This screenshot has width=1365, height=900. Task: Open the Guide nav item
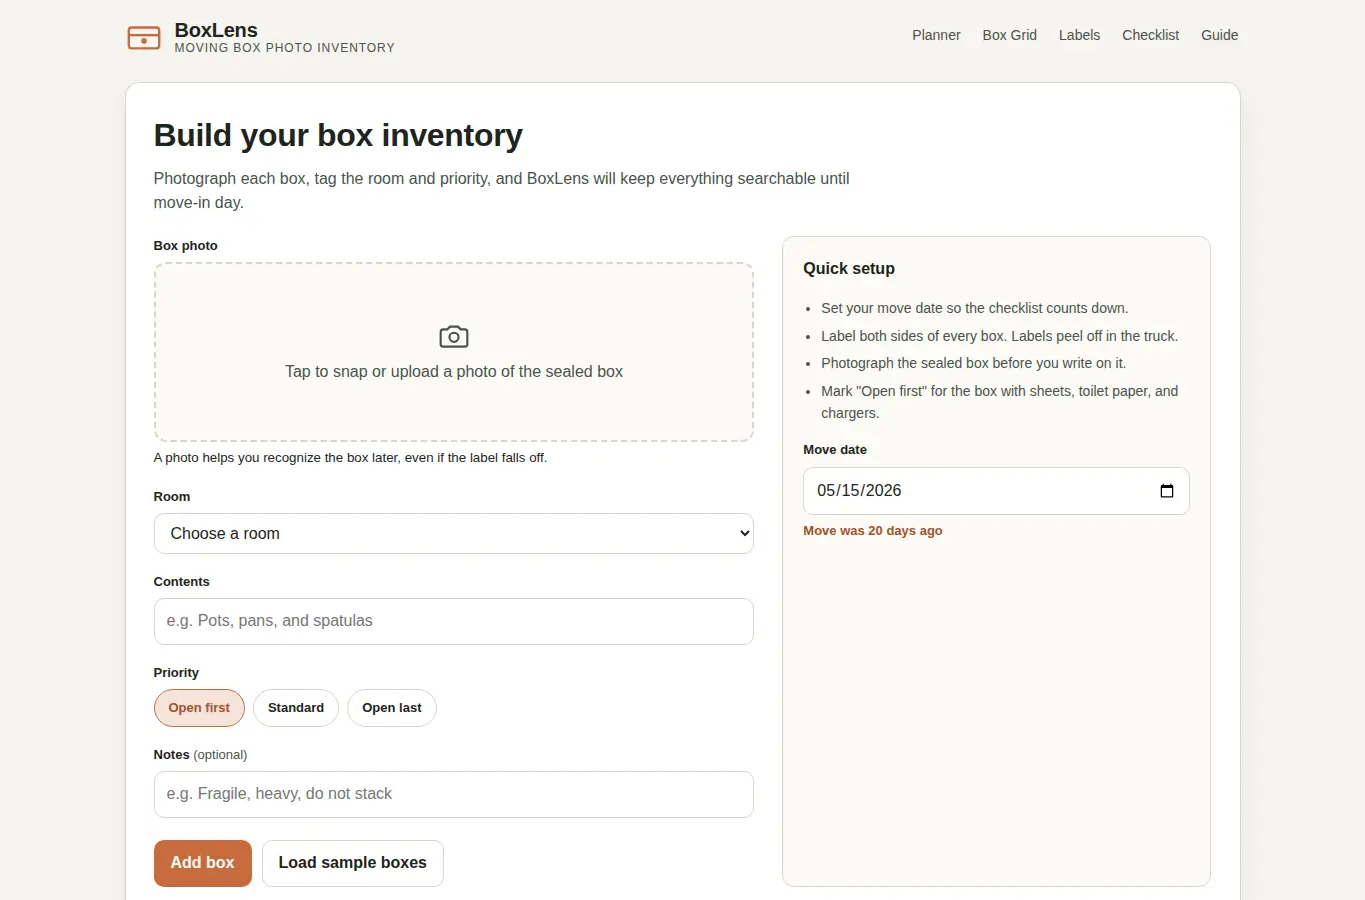point(1219,35)
